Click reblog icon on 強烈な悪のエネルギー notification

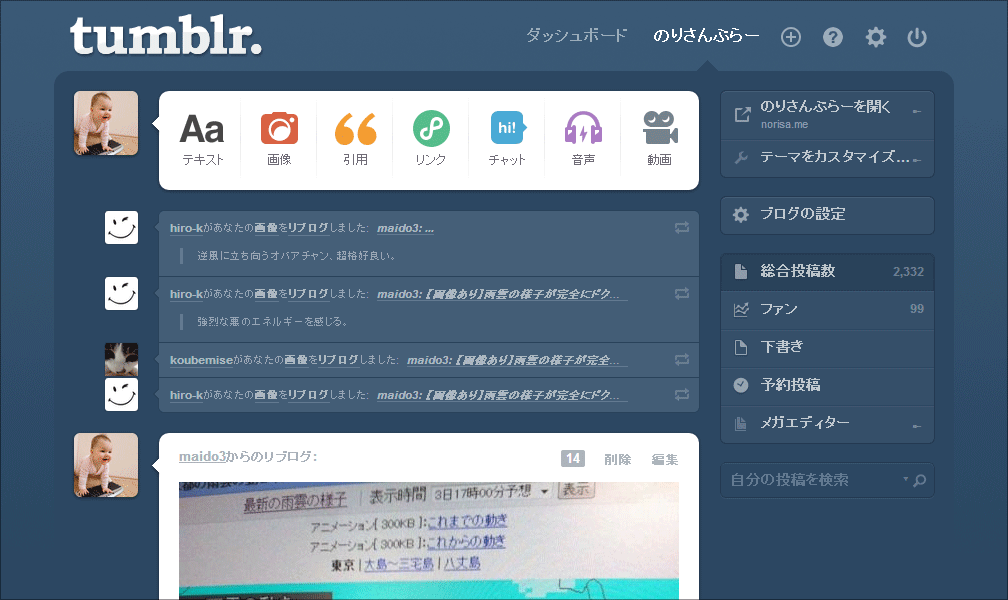pyautogui.click(x=682, y=293)
